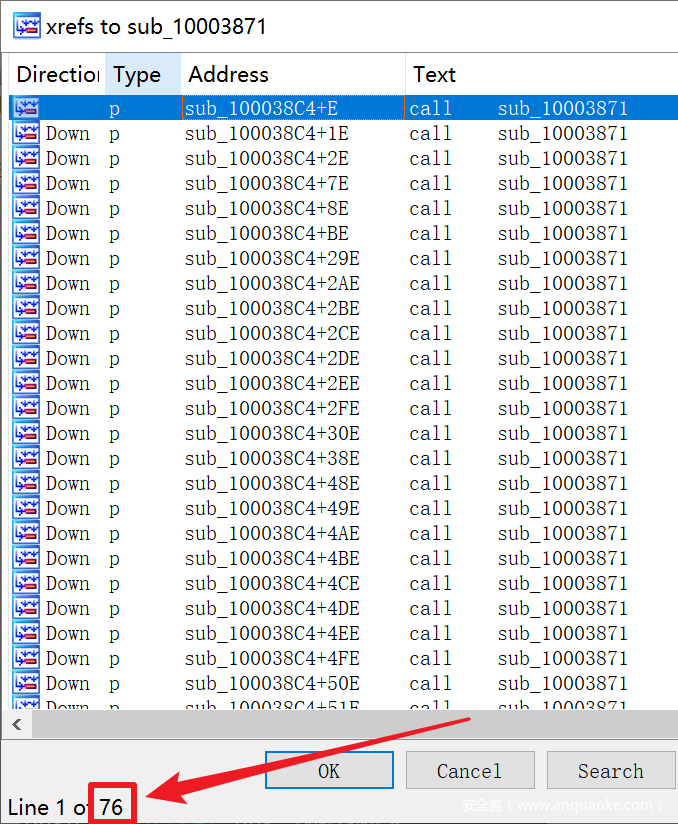This screenshot has width=678, height=824.
Task: Click xref icon for row sub_100038C4+1E
Action: pos(27,133)
